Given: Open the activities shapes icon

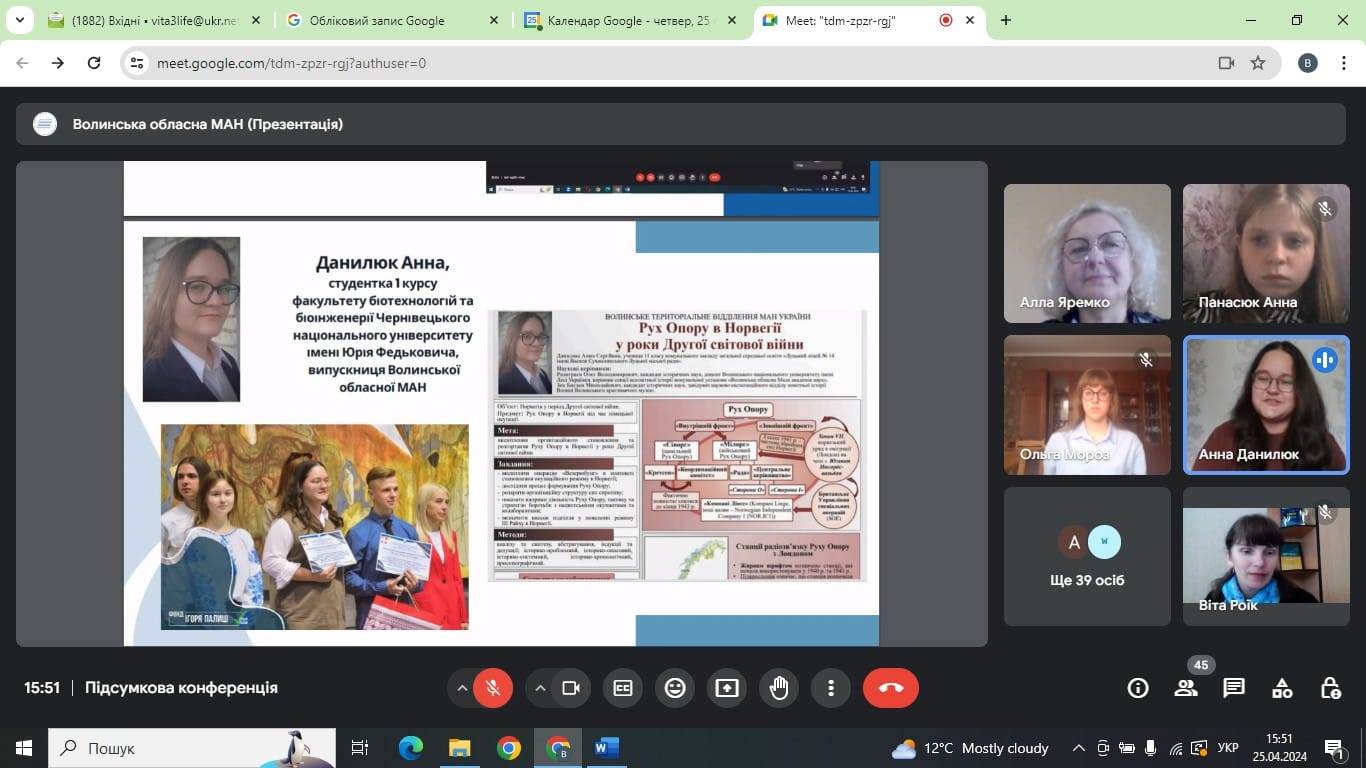Looking at the screenshot, I should (1282, 688).
